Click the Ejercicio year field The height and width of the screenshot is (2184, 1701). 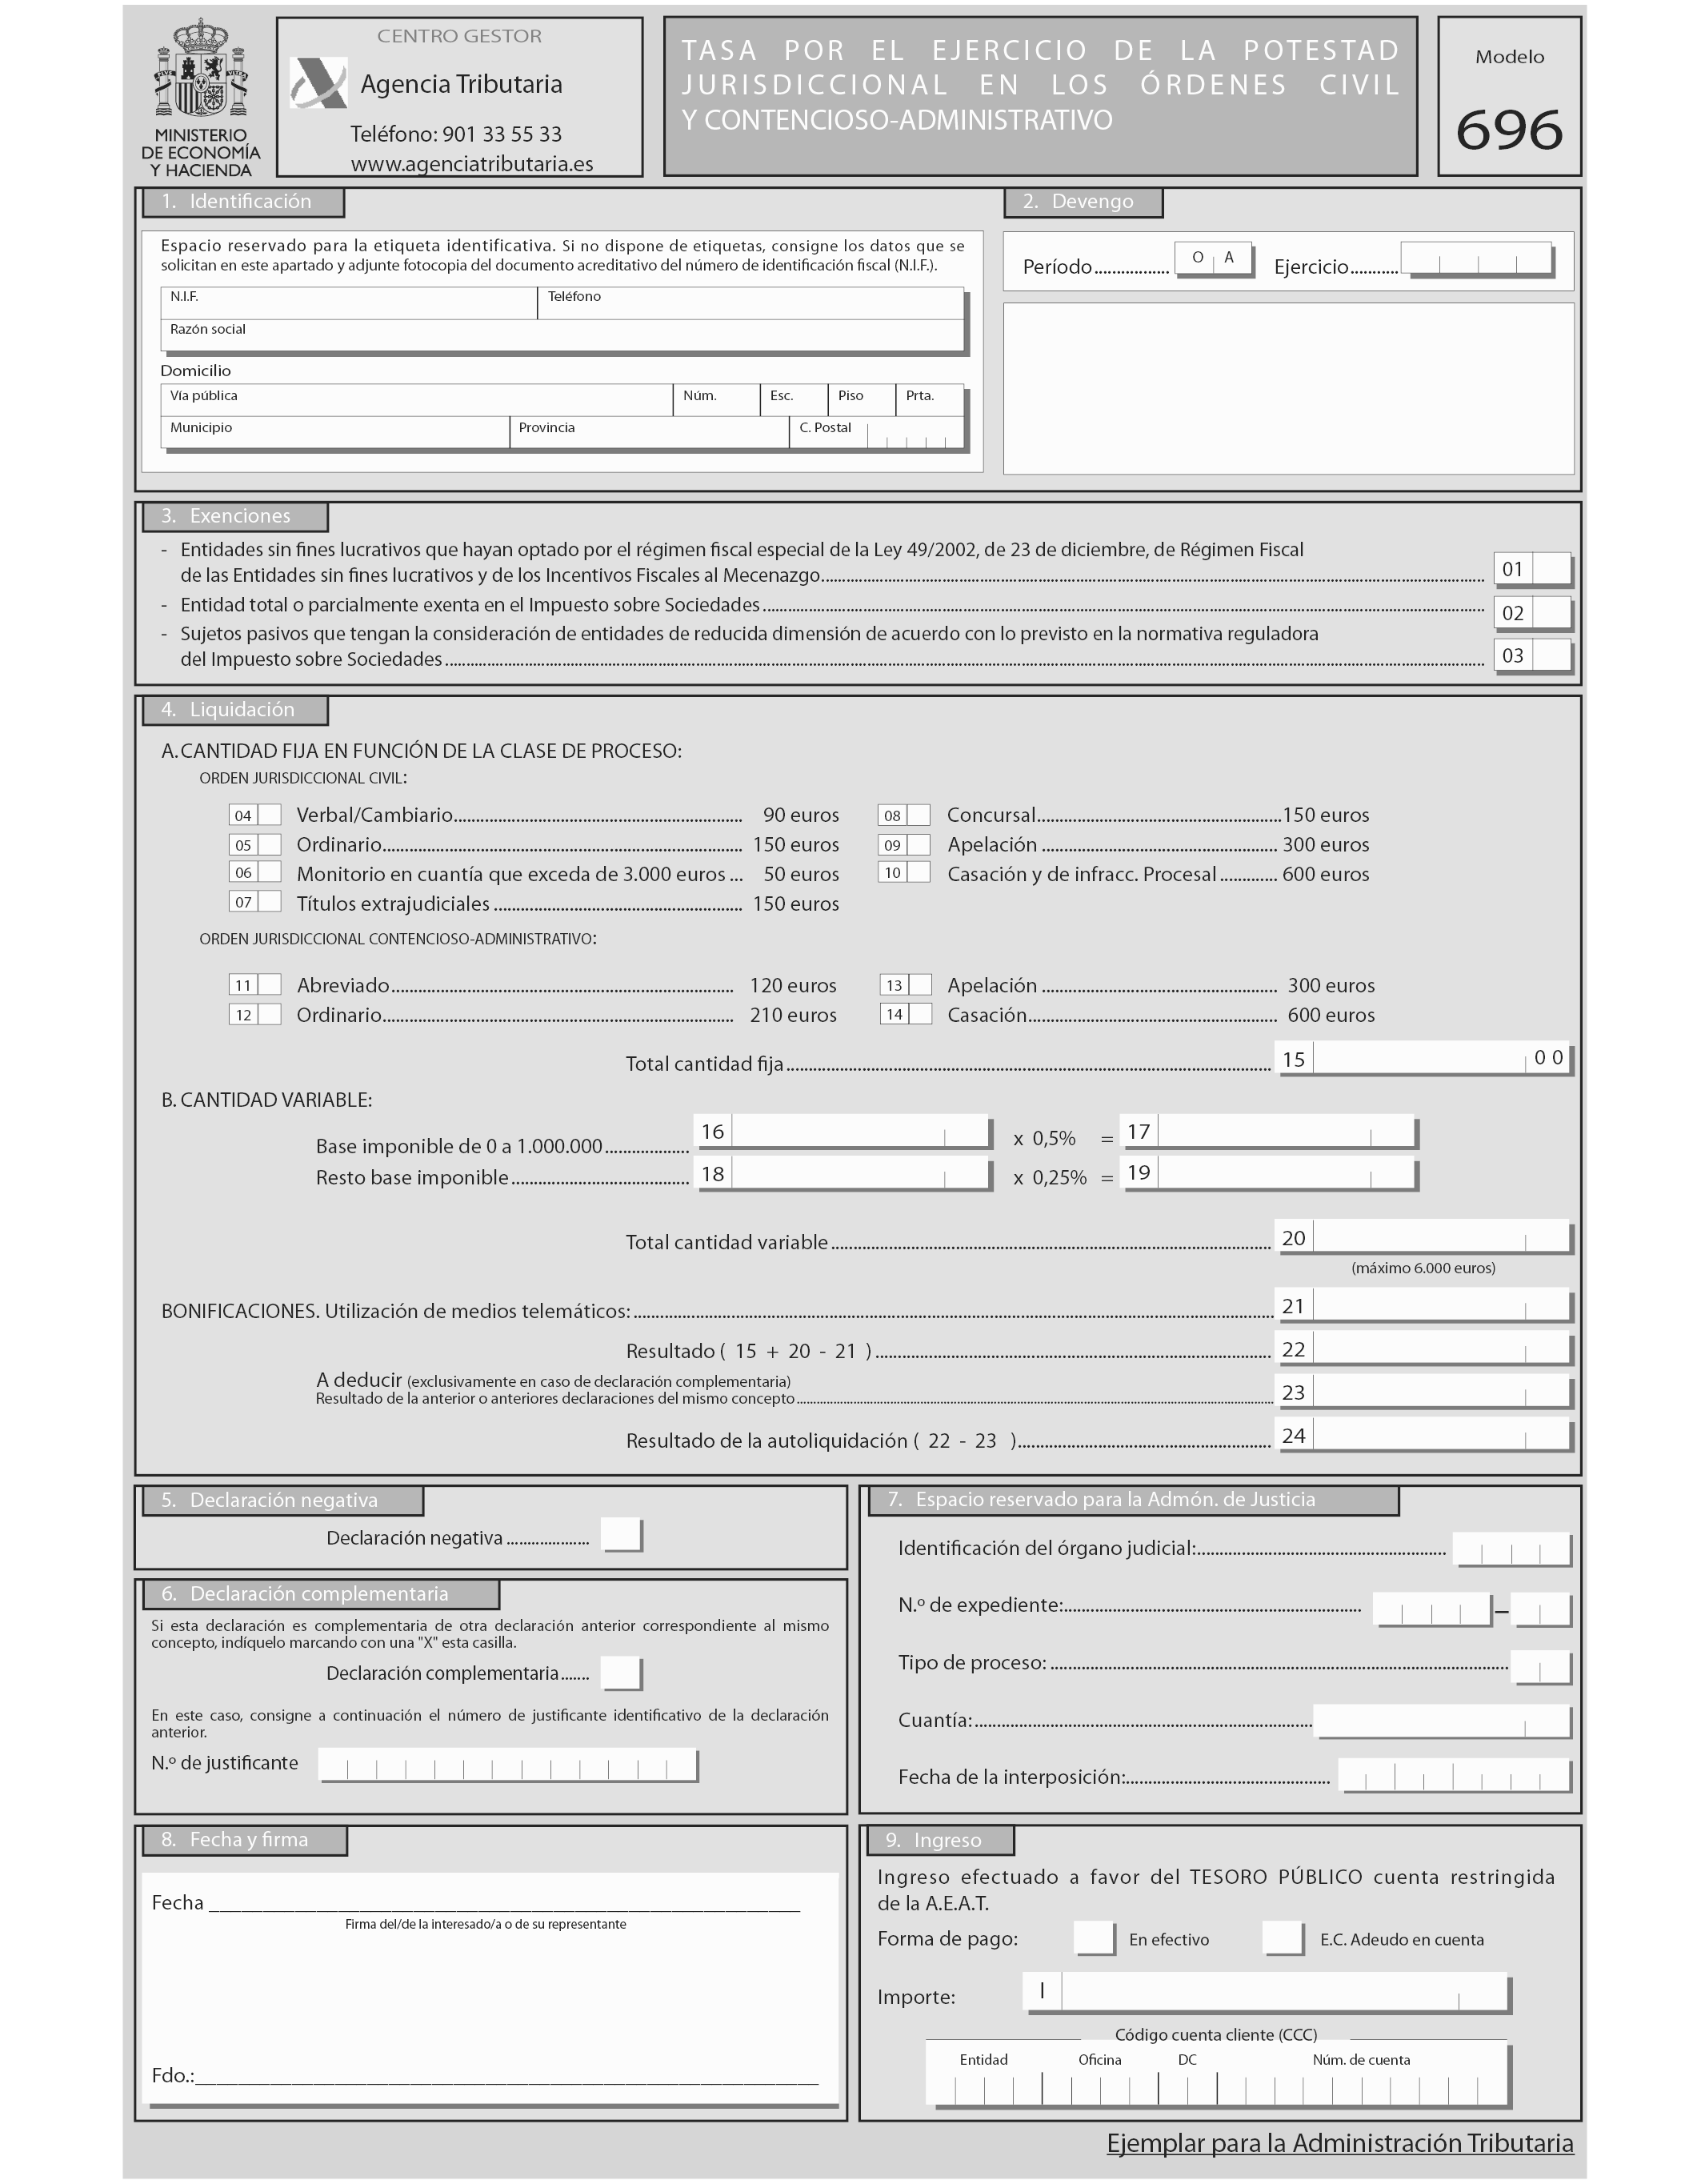point(1476,258)
